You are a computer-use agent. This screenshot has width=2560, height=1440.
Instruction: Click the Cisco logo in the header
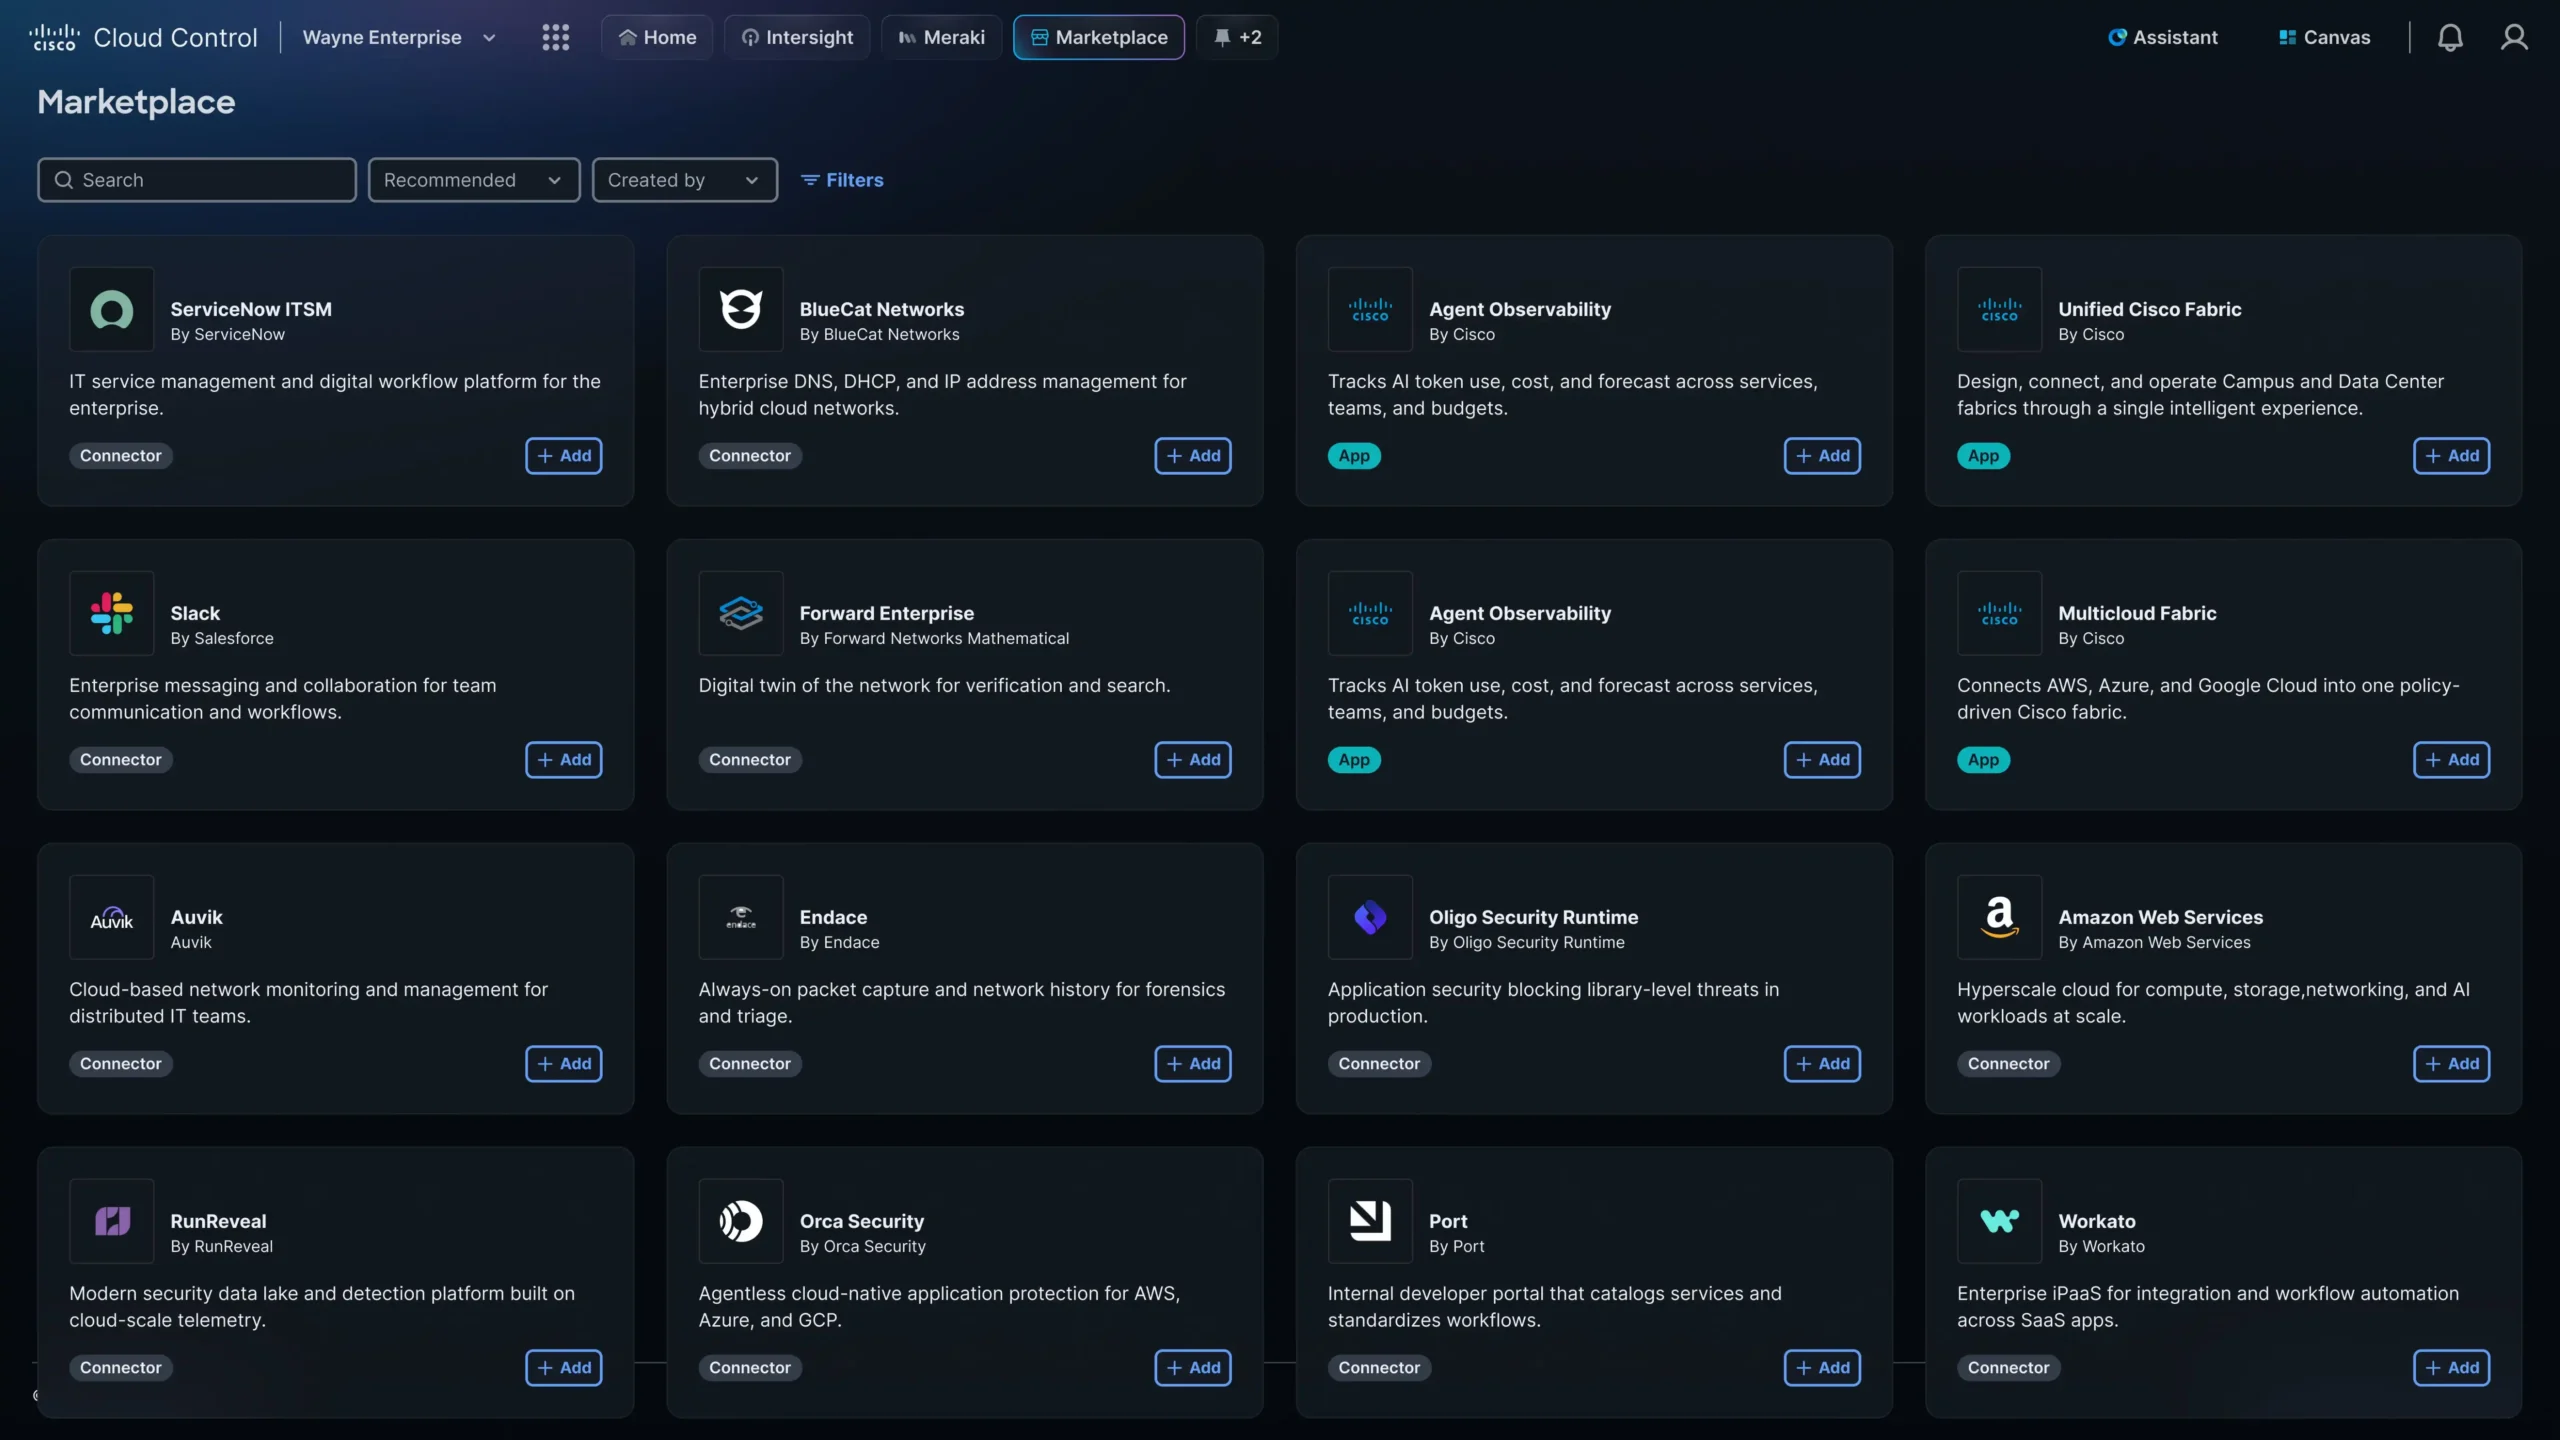[x=54, y=37]
